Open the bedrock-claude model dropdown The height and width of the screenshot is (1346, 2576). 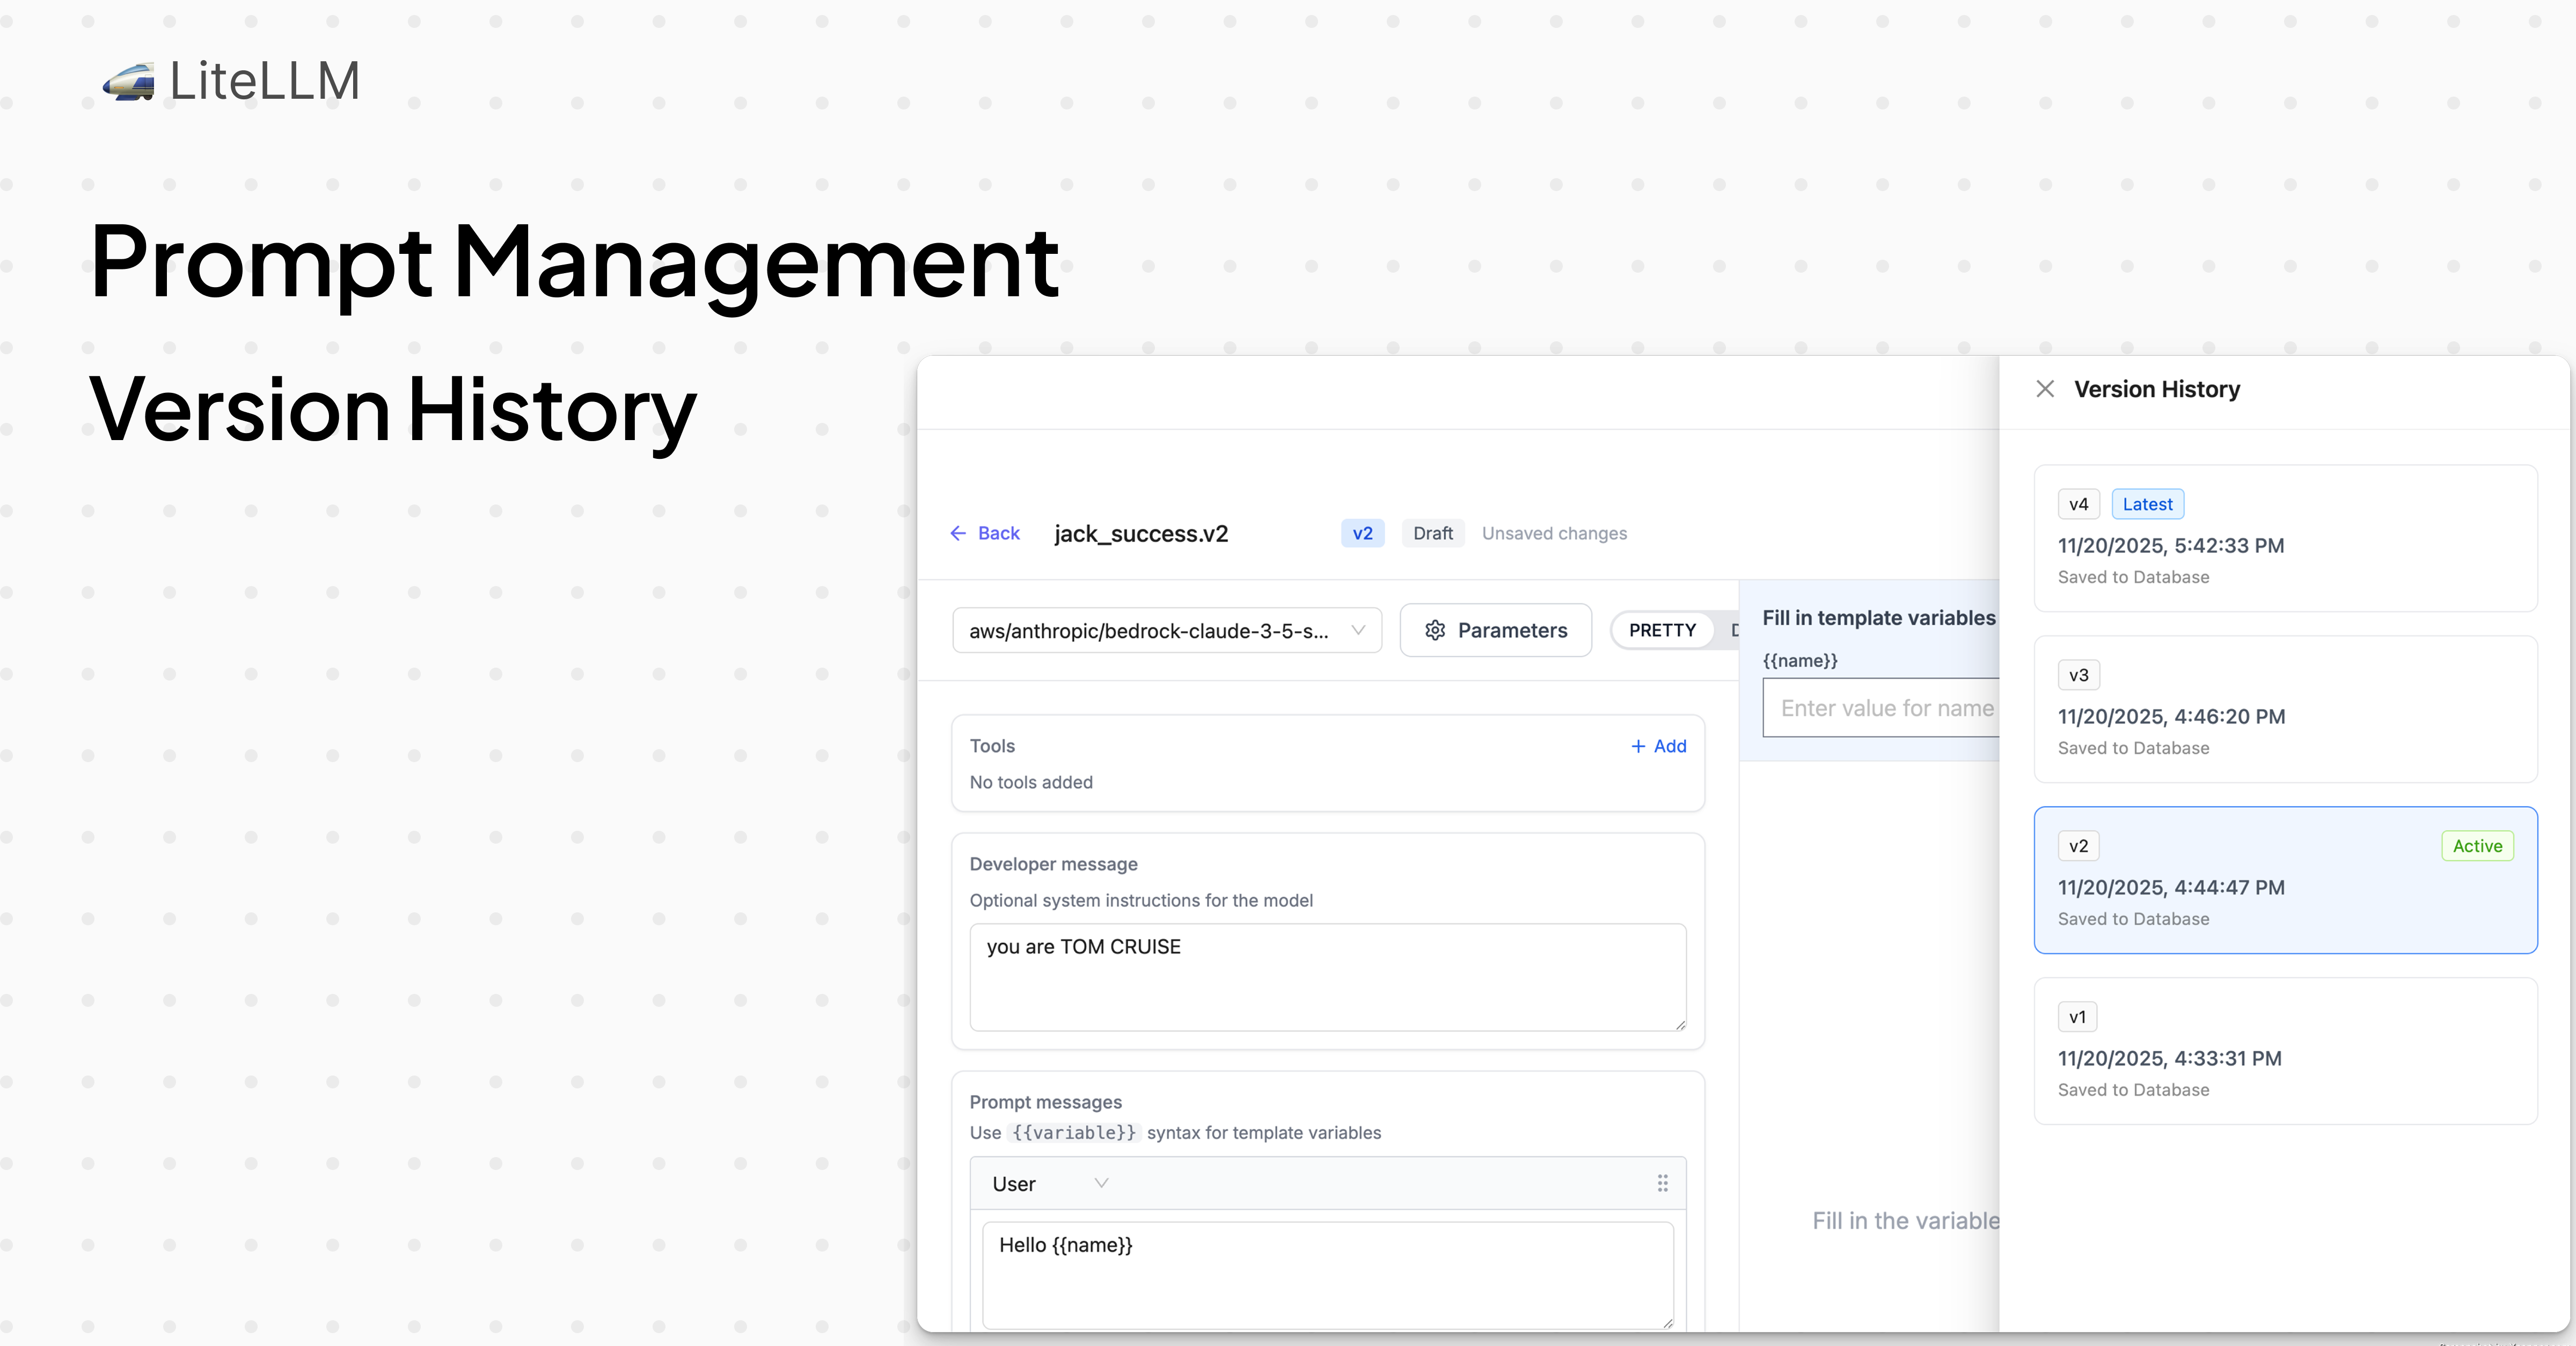click(x=1167, y=630)
